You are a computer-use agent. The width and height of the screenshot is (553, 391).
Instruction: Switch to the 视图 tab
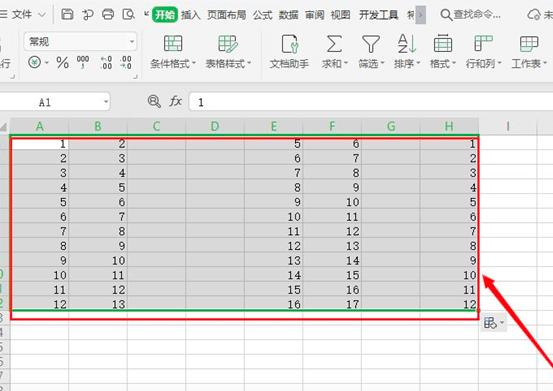point(341,15)
